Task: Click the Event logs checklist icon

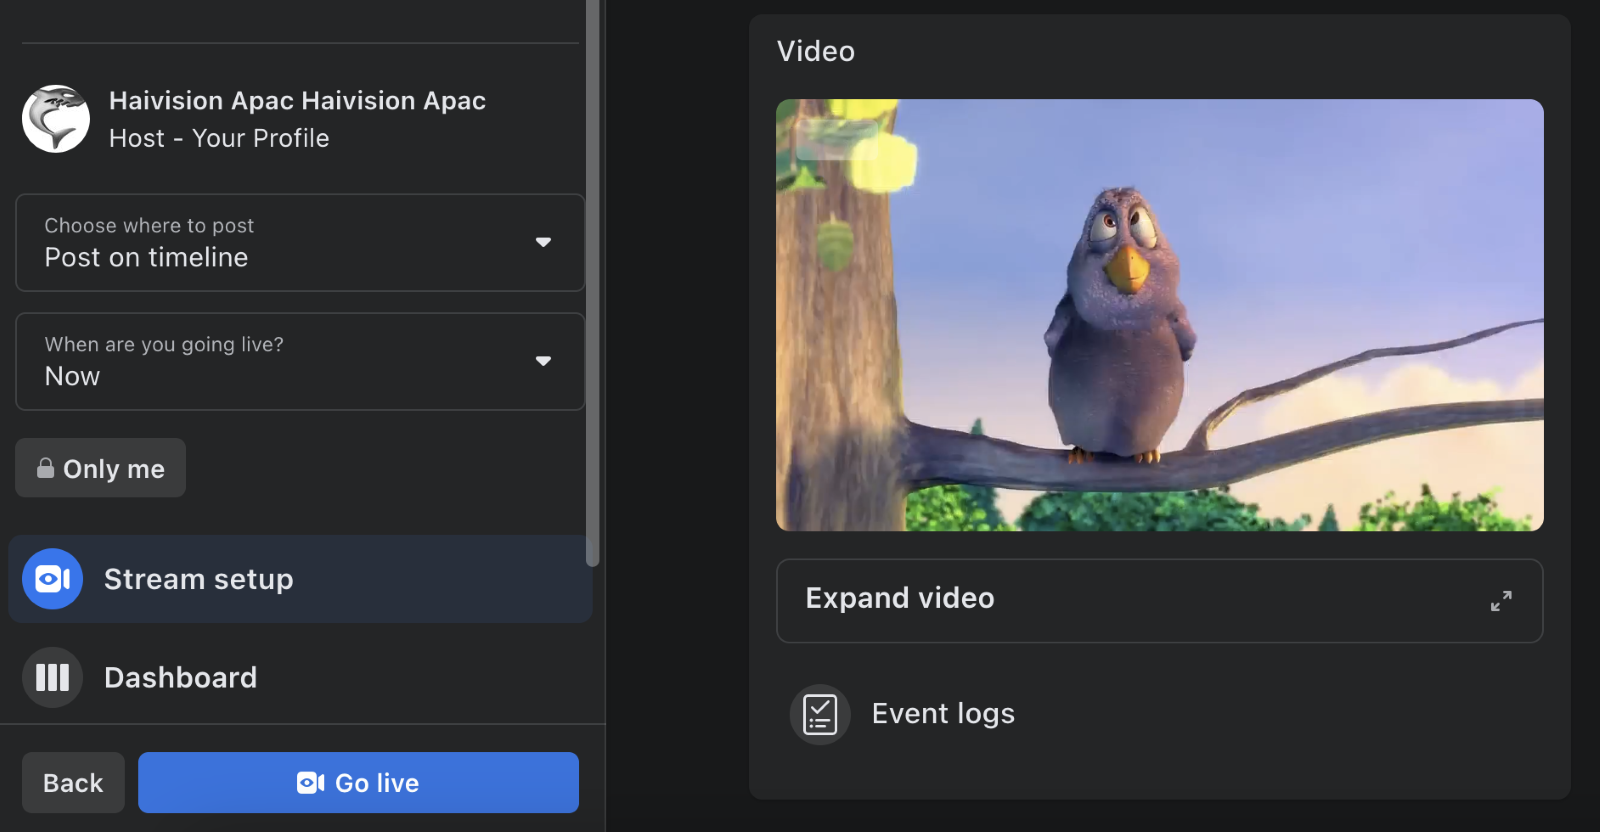Action: (820, 714)
